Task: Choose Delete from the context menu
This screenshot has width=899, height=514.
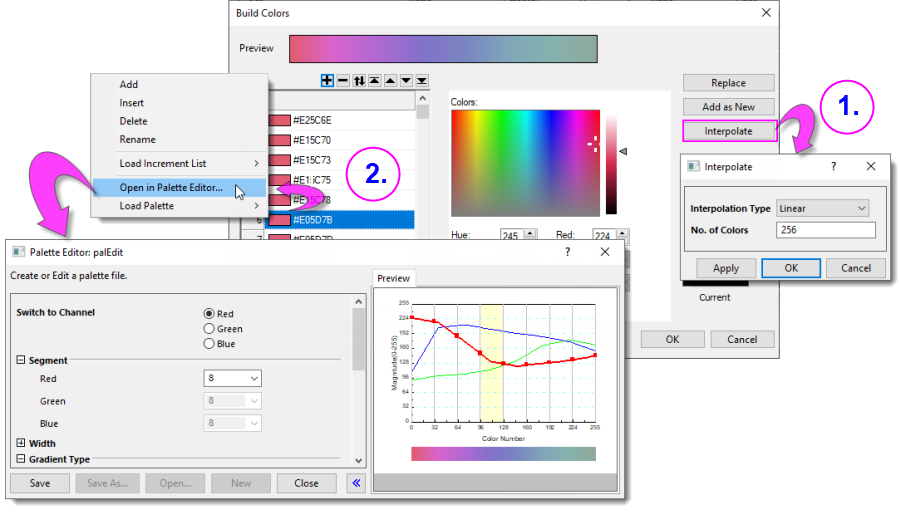Action: tap(133, 121)
